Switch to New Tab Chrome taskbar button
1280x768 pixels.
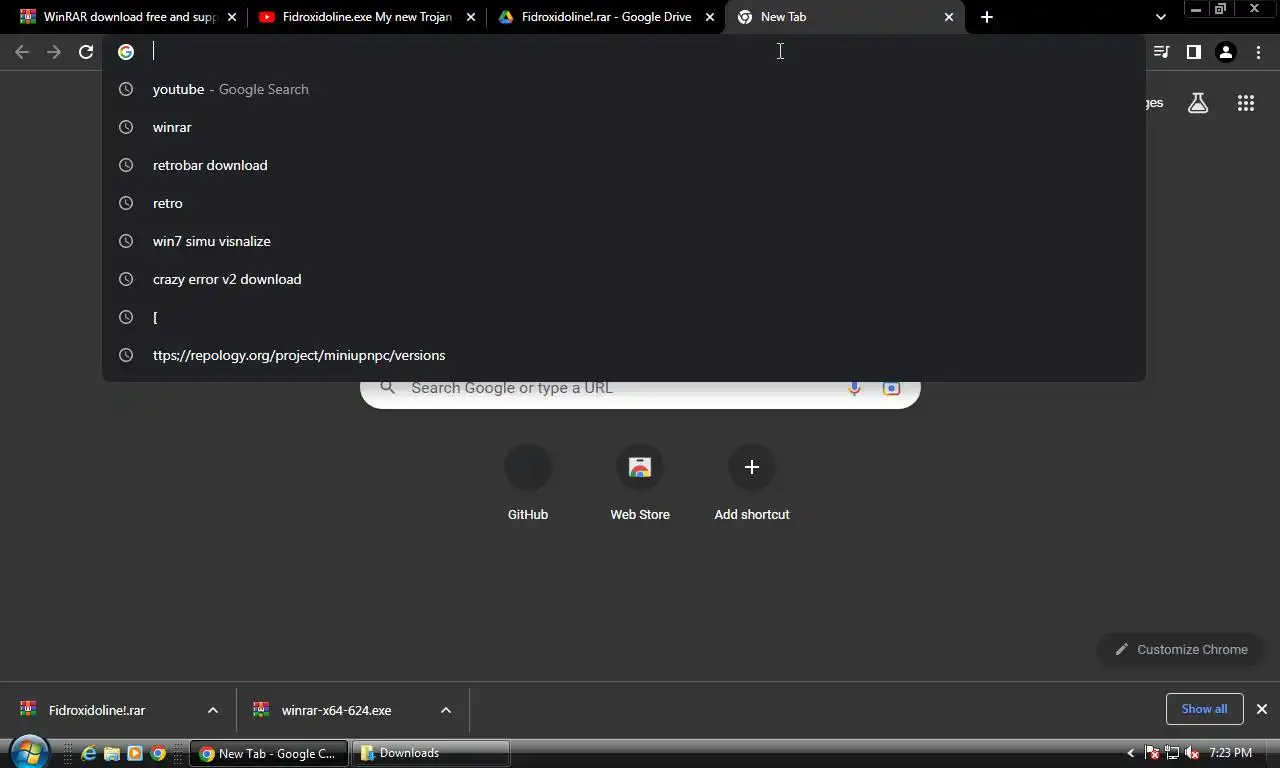[269, 753]
